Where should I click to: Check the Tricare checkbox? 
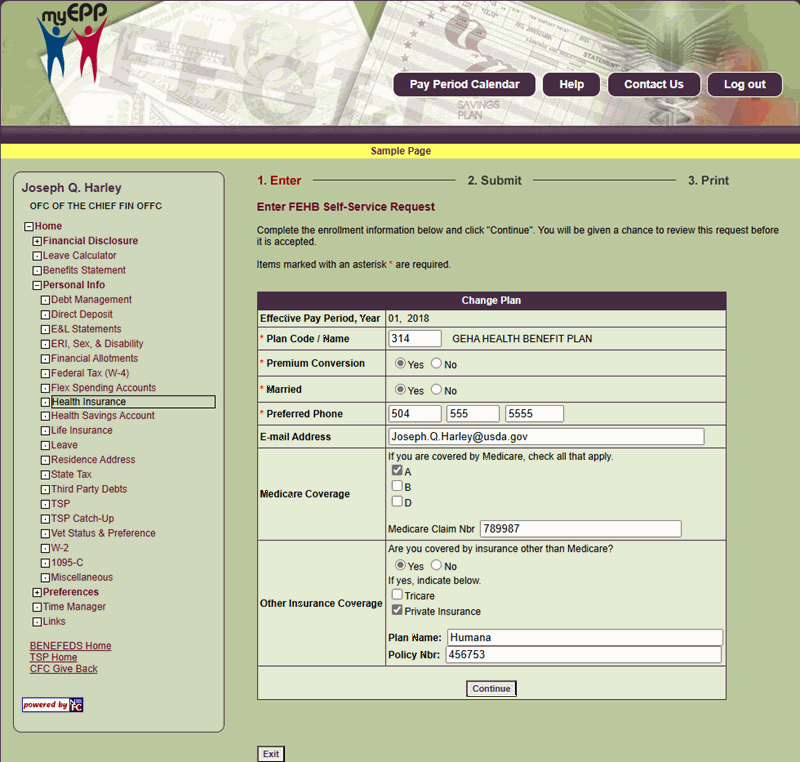(397, 595)
